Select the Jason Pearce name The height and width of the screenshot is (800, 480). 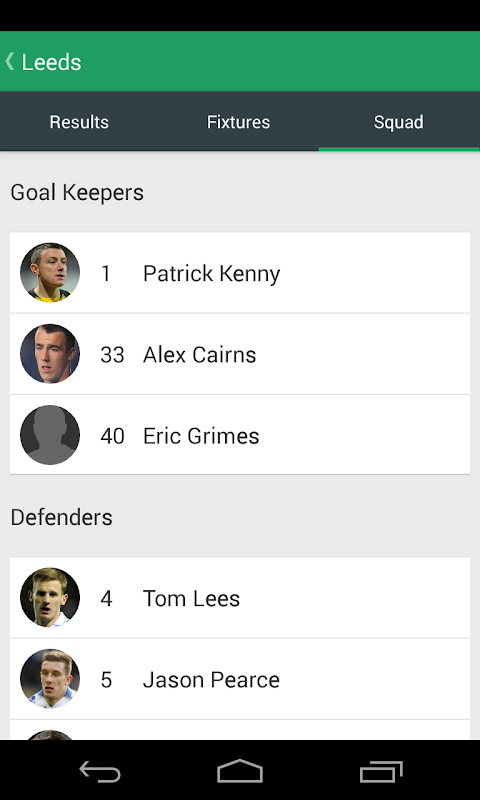click(x=211, y=680)
